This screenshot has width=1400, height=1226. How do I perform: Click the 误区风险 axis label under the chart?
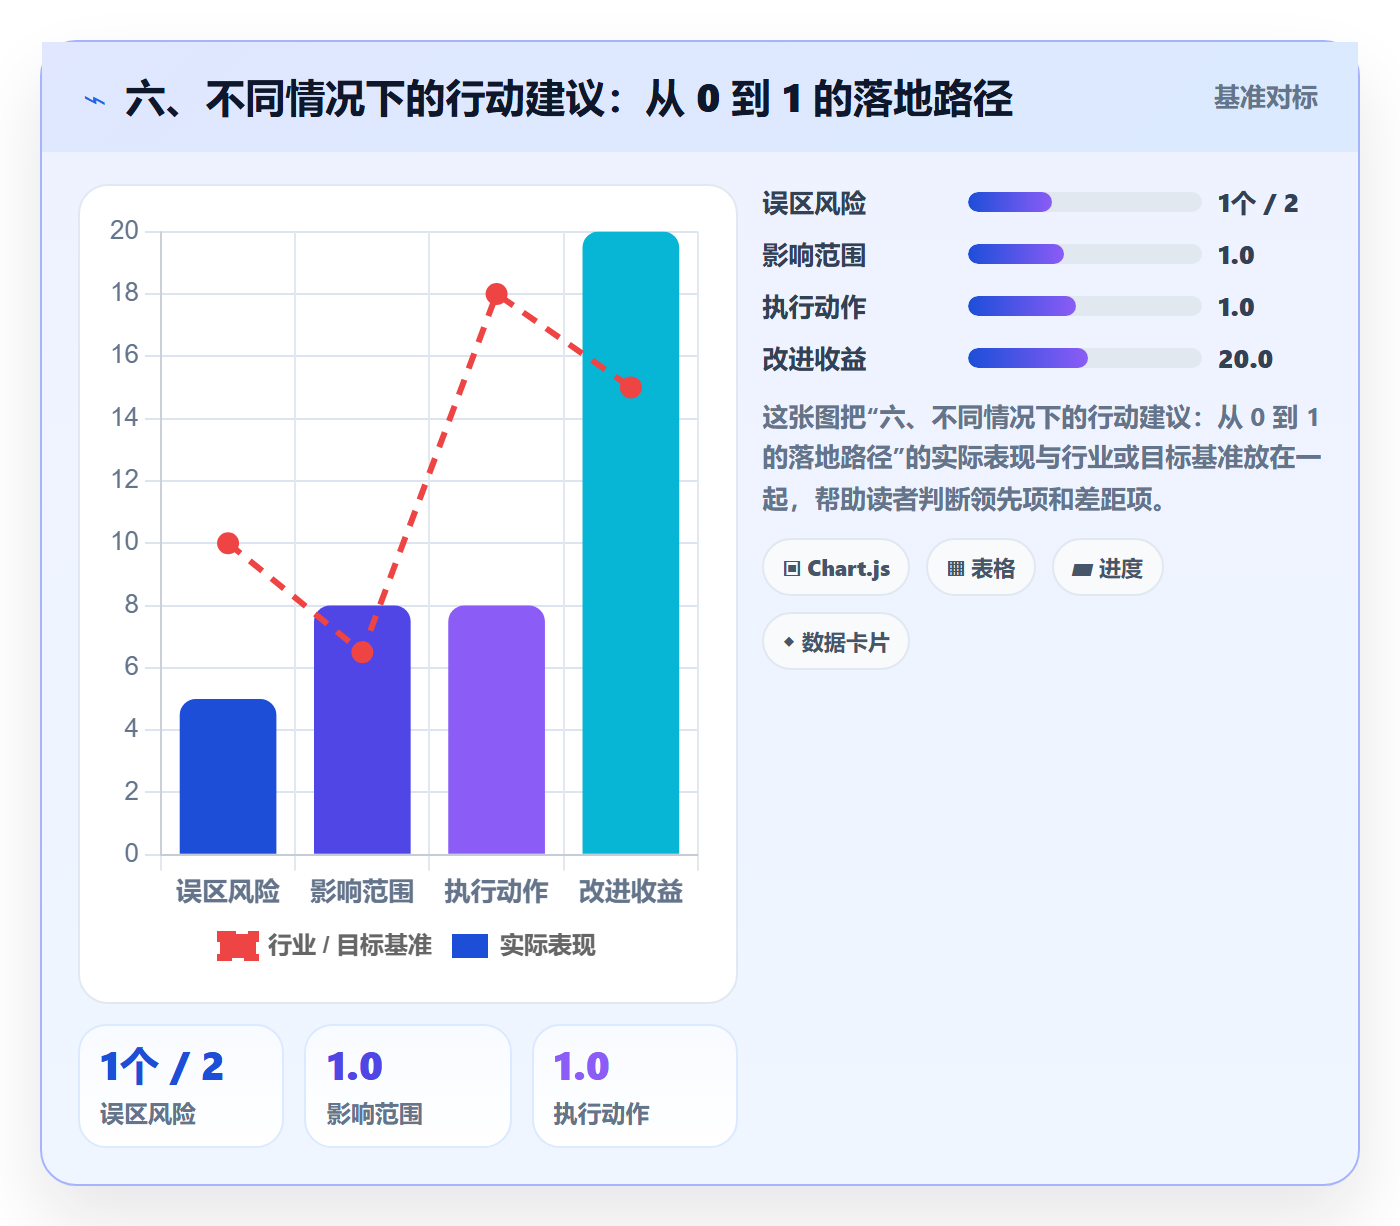228,891
